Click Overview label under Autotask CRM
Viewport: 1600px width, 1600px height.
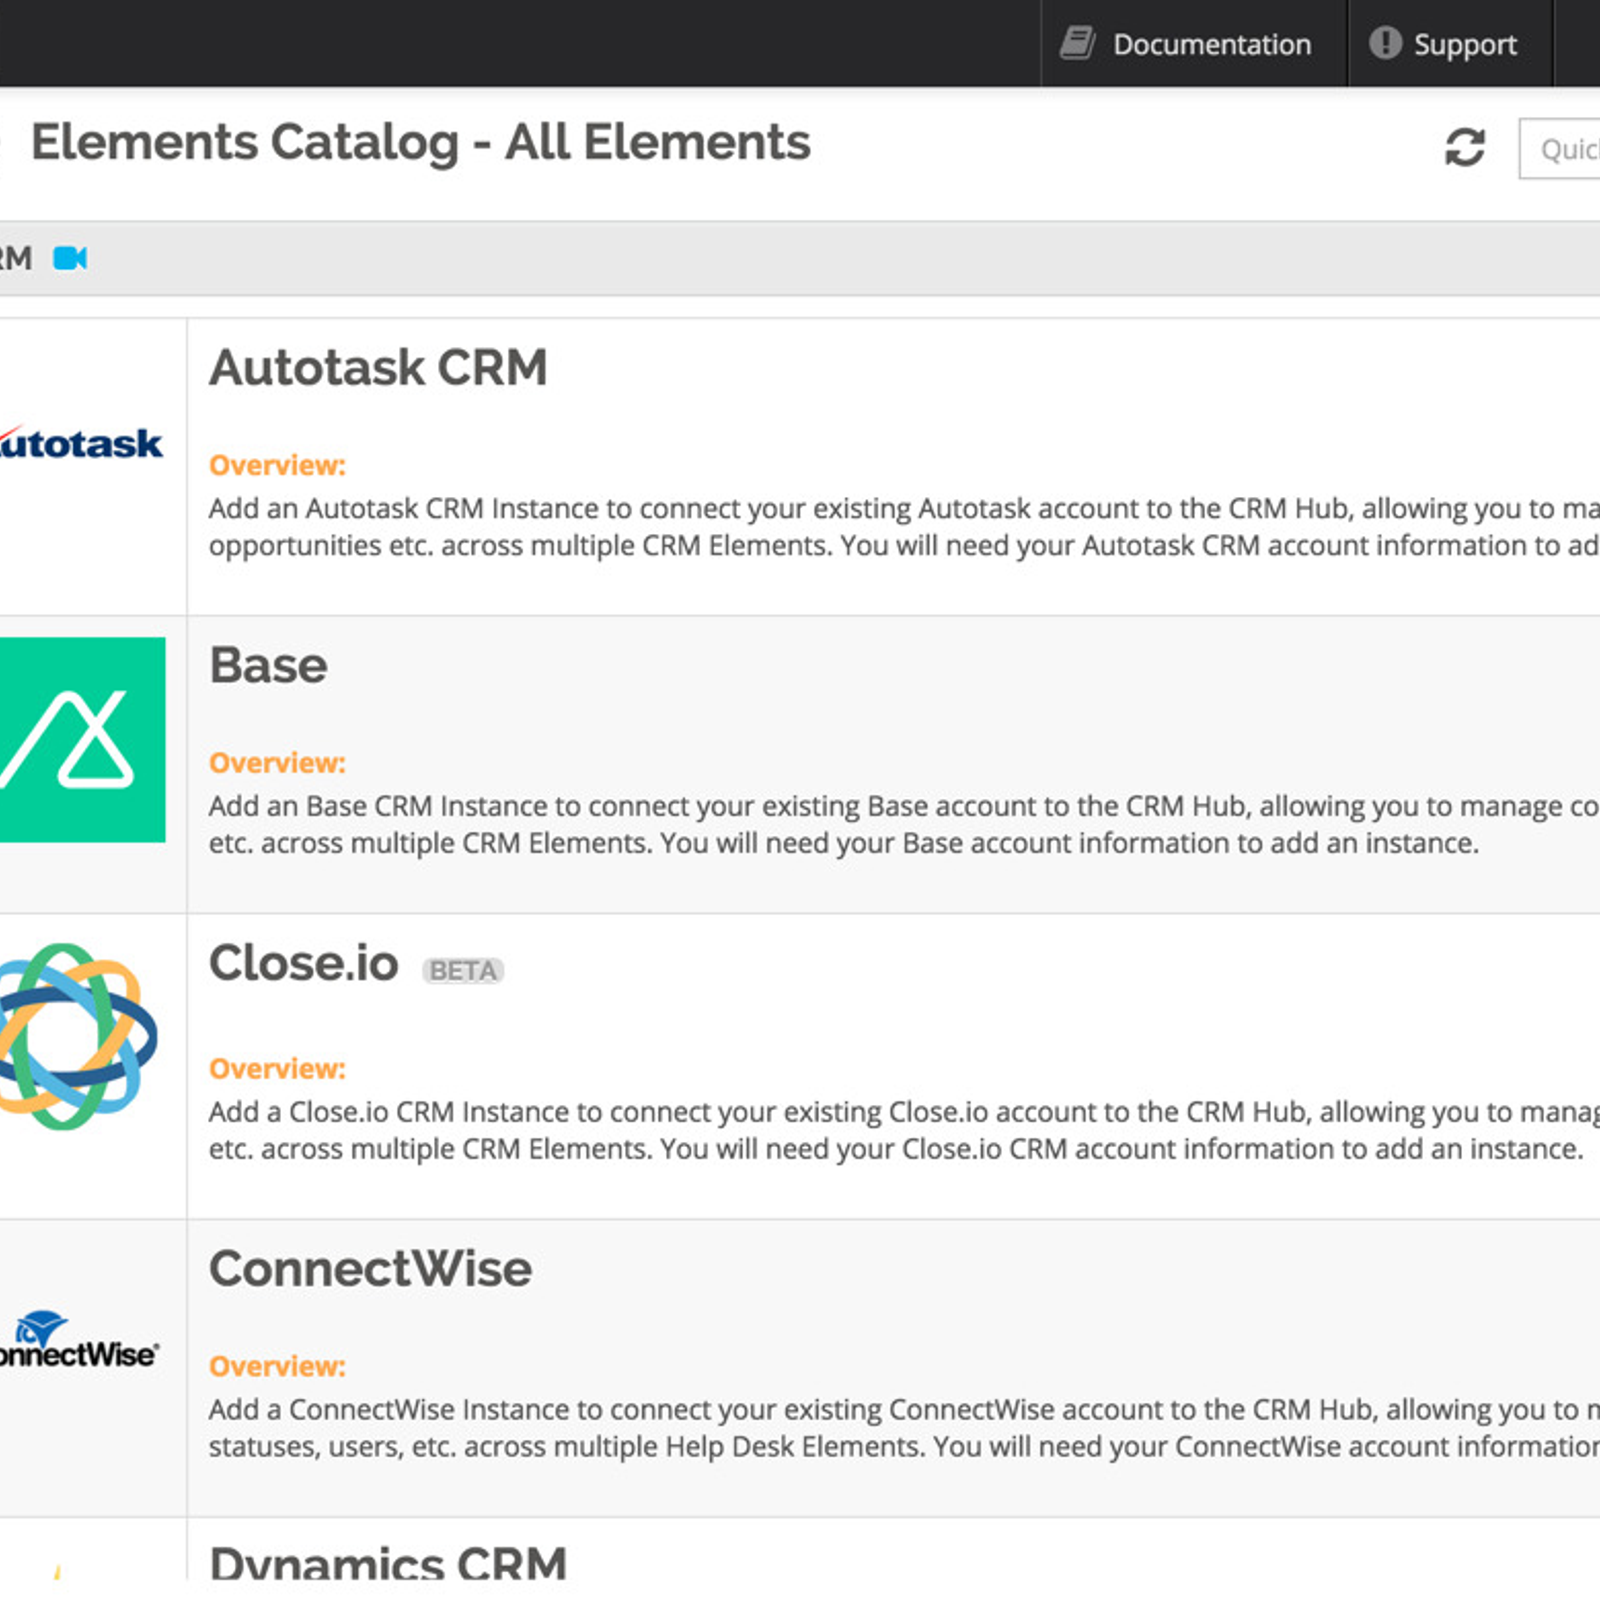(277, 465)
